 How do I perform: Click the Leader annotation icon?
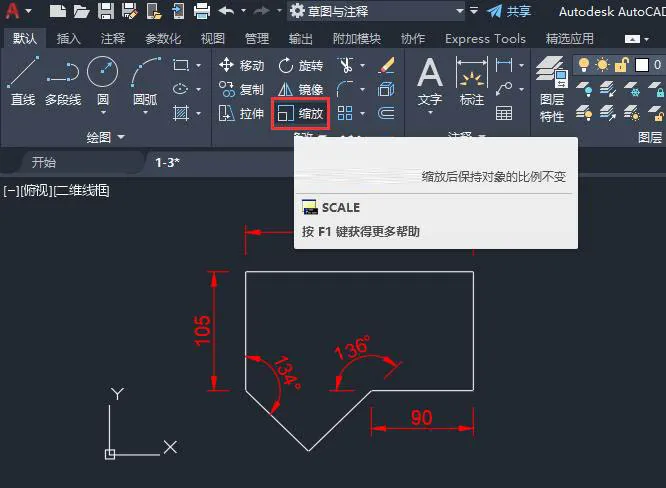[x=504, y=89]
